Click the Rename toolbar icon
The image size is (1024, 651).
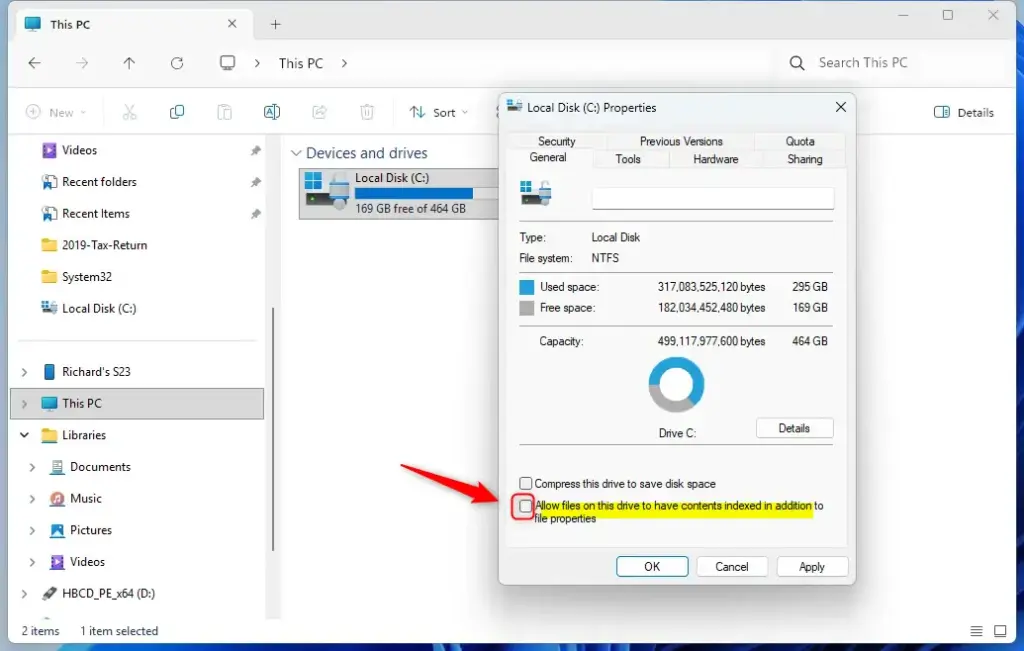point(272,112)
